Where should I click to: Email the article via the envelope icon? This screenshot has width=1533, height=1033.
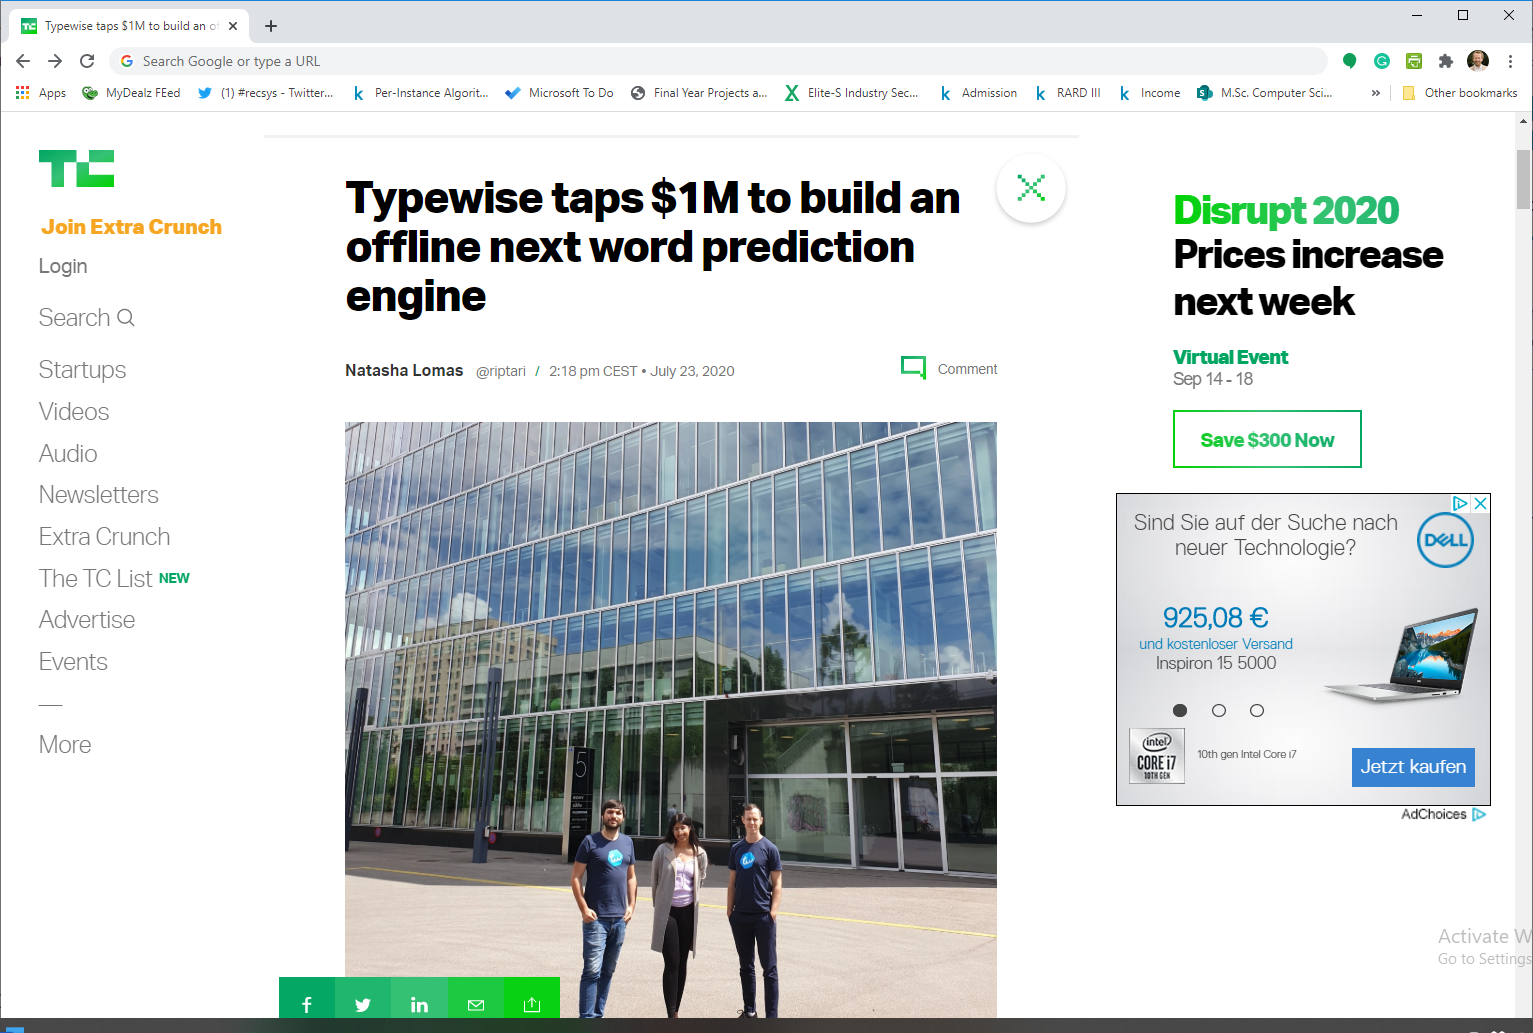(475, 1004)
